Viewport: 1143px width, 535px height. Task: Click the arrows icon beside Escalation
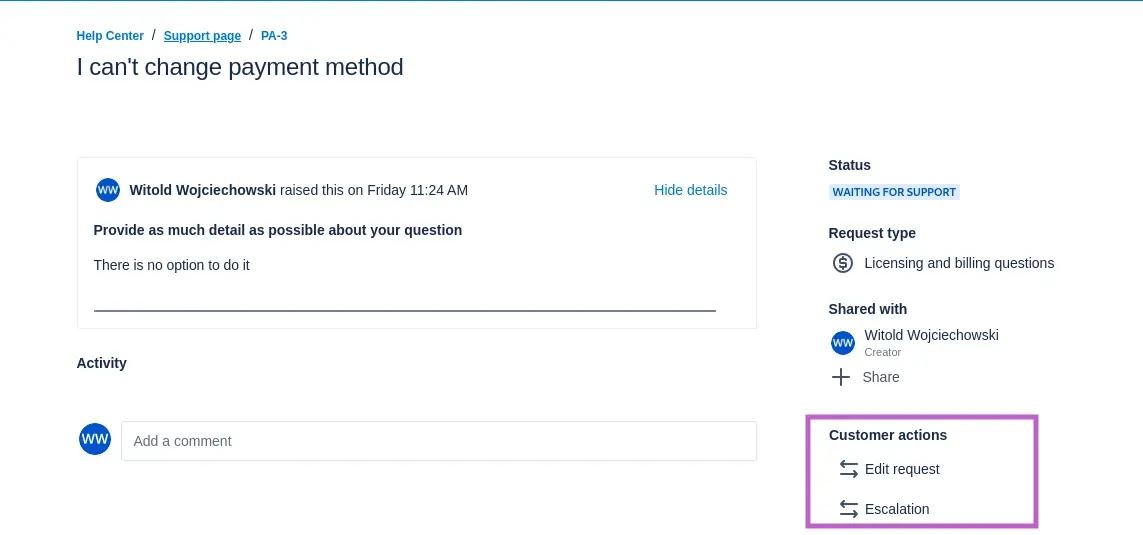coord(848,509)
